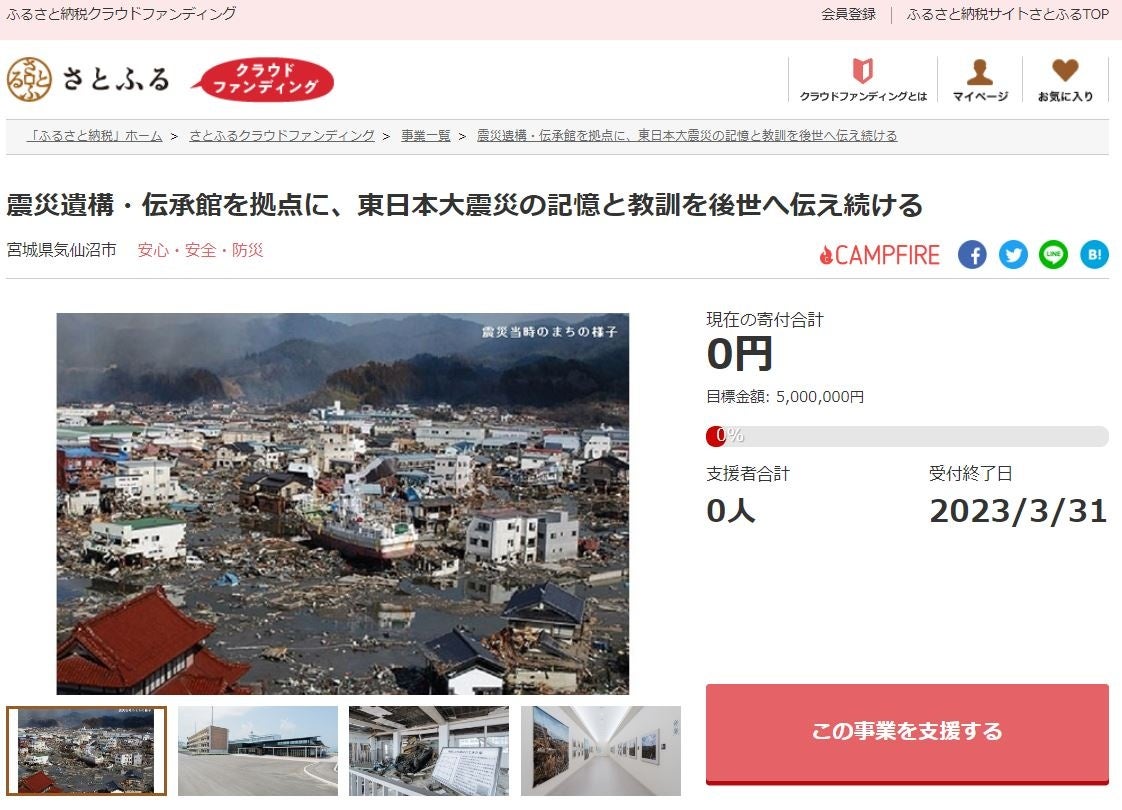Click the red クラウドファンディング badge
The width and height of the screenshot is (1122, 810).
point(263,79)
